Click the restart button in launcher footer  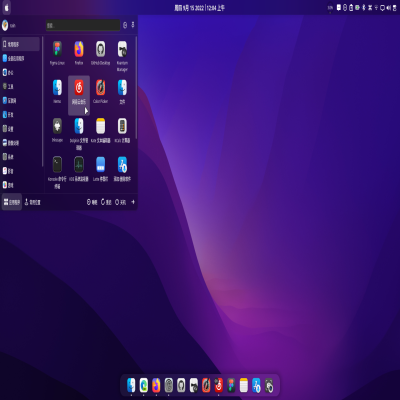point(106,202)
